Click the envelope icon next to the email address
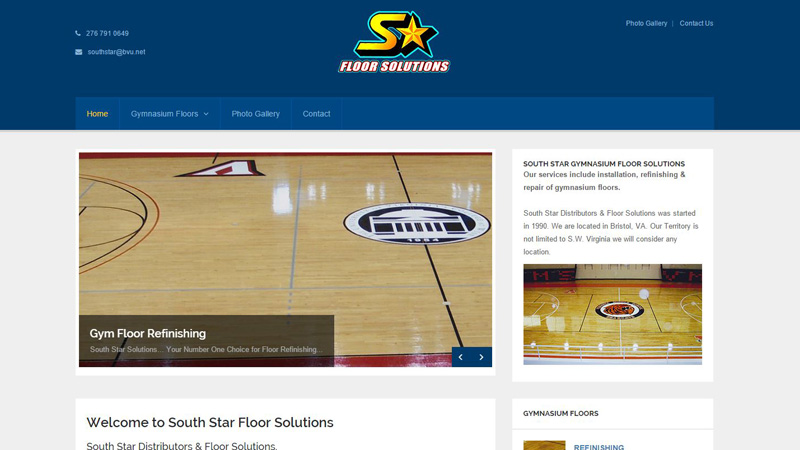 (x=79, y=52)
